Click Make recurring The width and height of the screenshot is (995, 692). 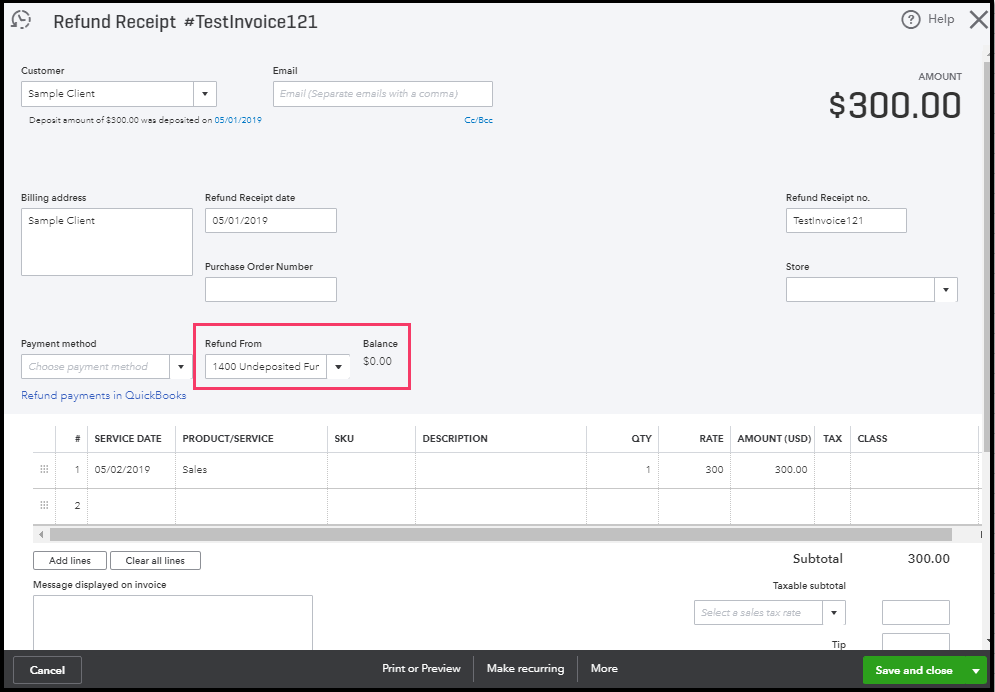tap(525, 669)
